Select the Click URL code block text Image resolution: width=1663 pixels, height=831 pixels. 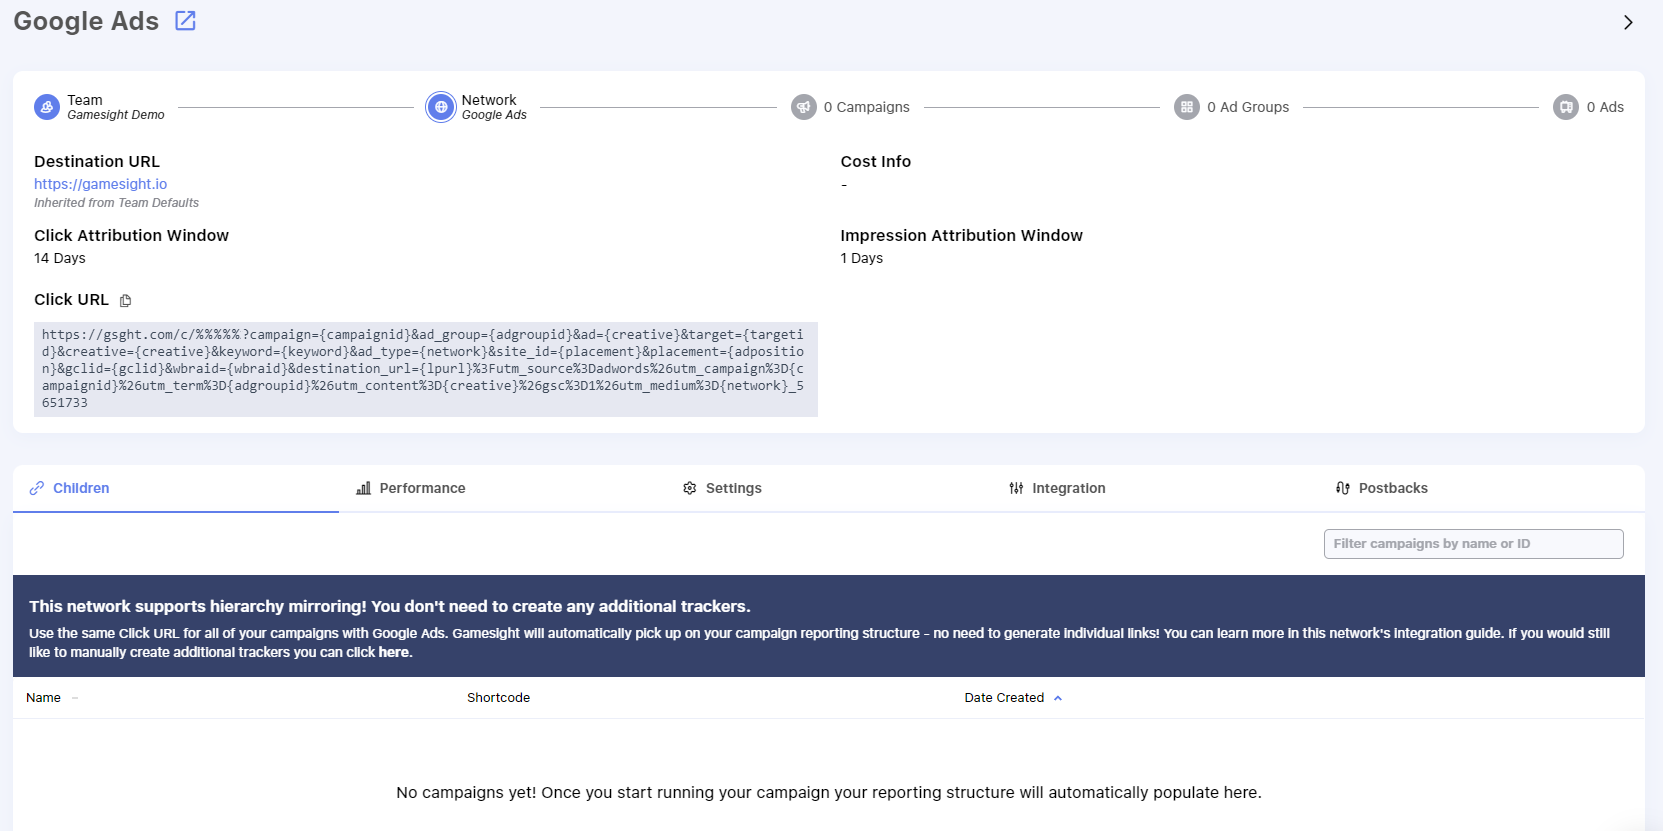pos(426,369)
